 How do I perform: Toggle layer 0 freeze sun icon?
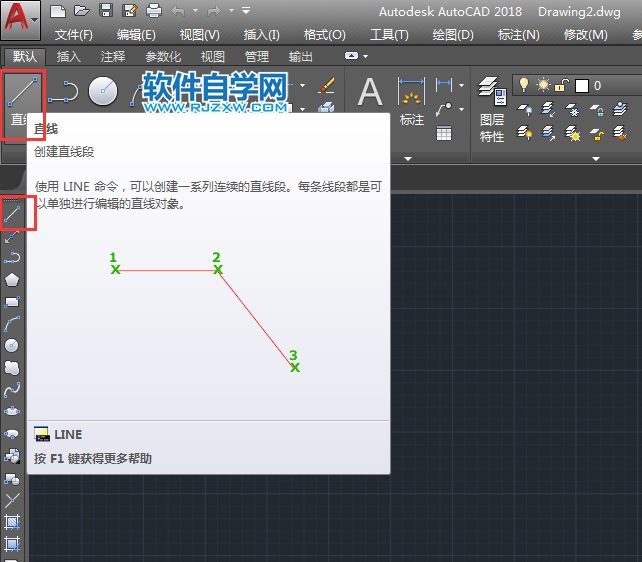(544, 85)
